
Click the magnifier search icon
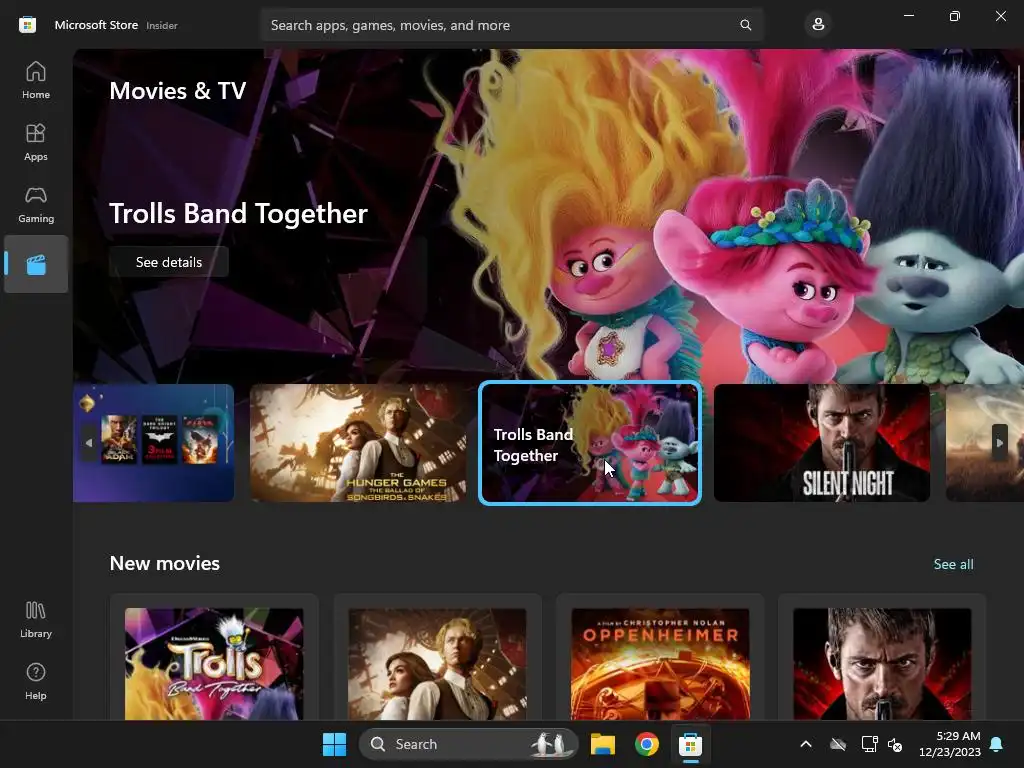[x=745, y=25]
